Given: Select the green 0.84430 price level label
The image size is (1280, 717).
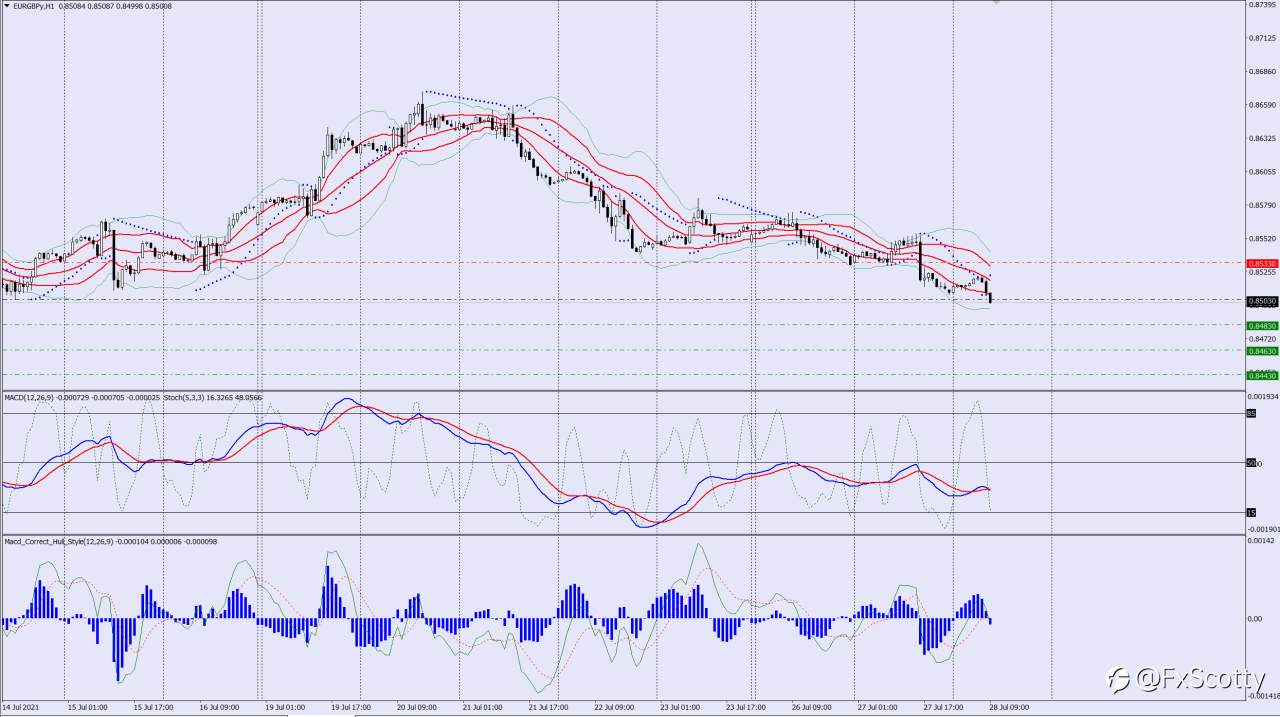Looking at the screenshot, I should pyautogui.click(x=1263, y=375).
